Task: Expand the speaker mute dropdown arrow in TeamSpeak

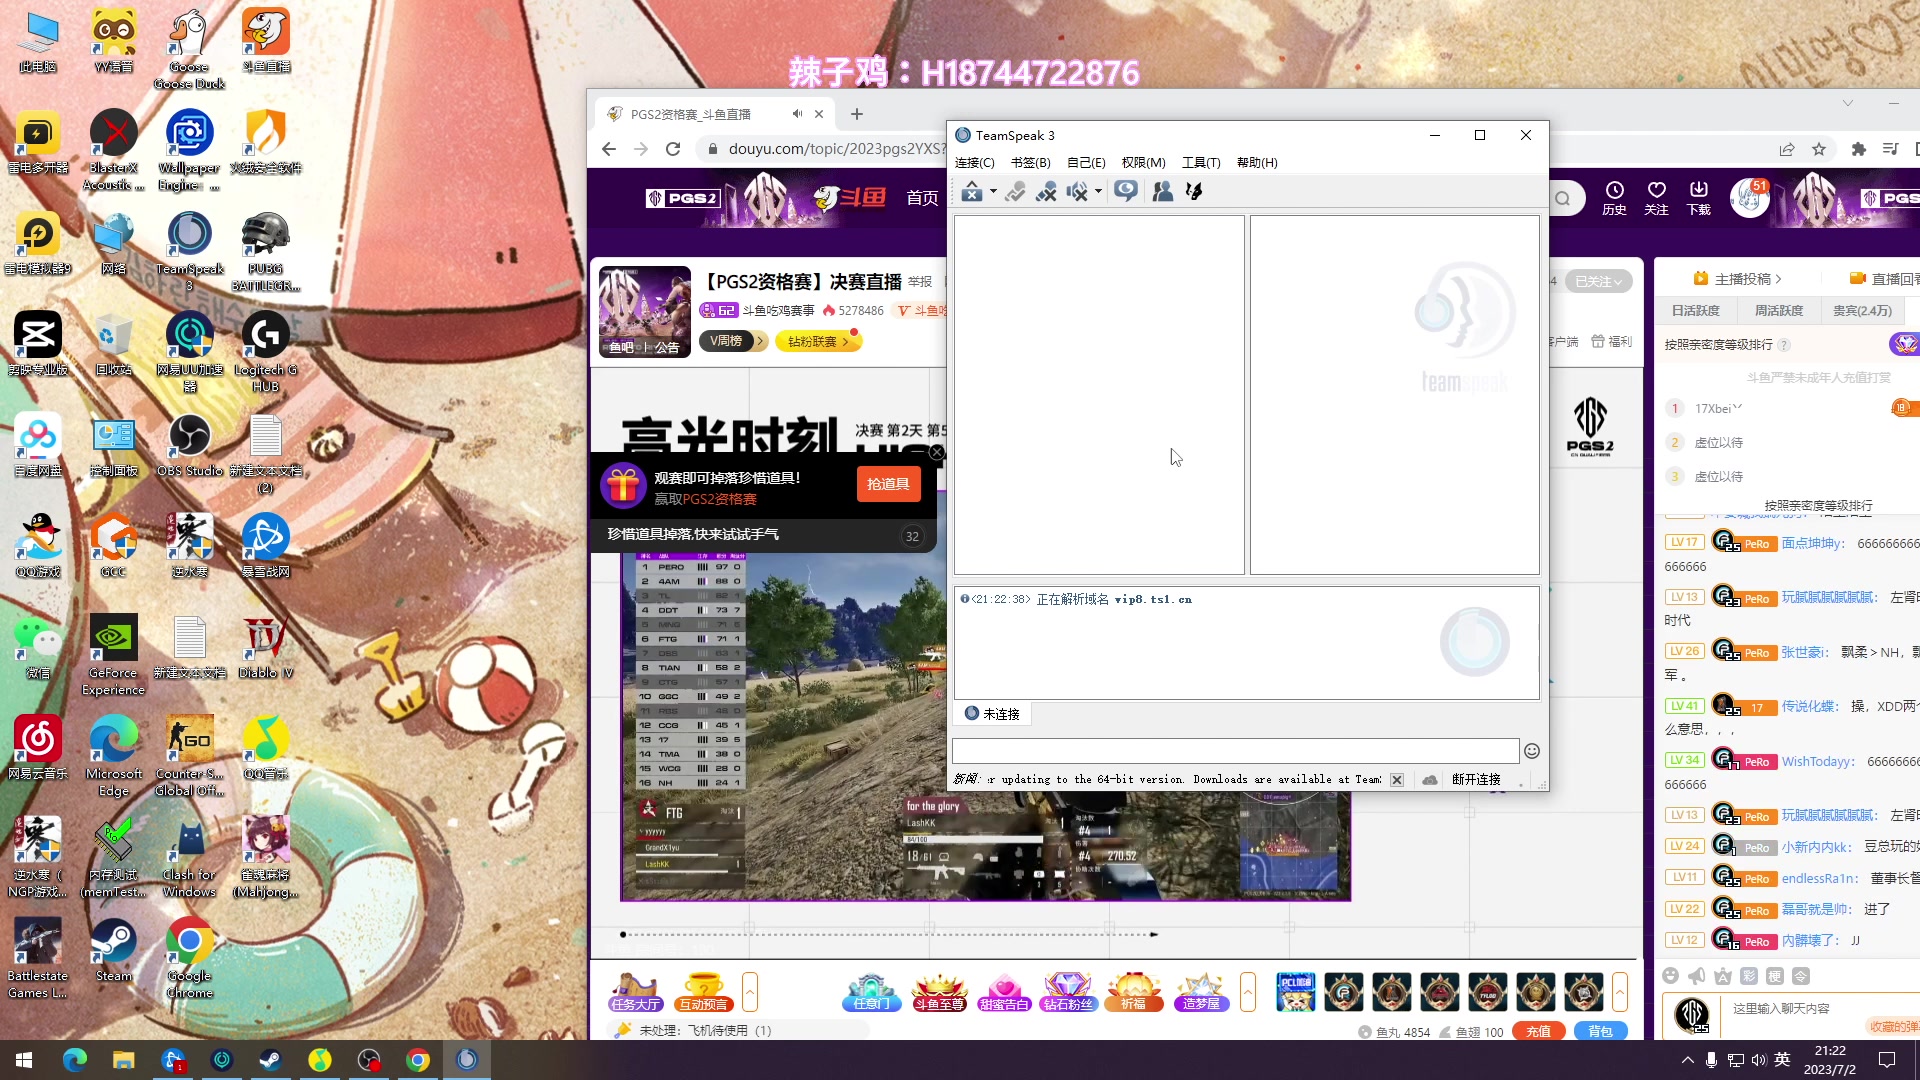Action: [1098, 191]
